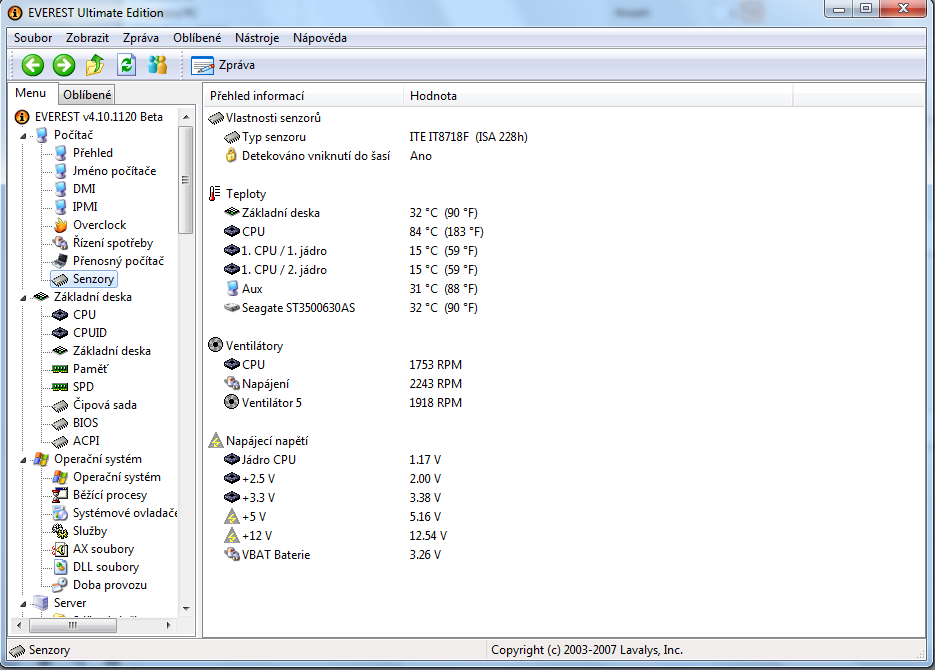The width and height of the screenshot is (935, 670).
Task: Click tree horizontal scroll-right arrow
Action: point(169,625)
